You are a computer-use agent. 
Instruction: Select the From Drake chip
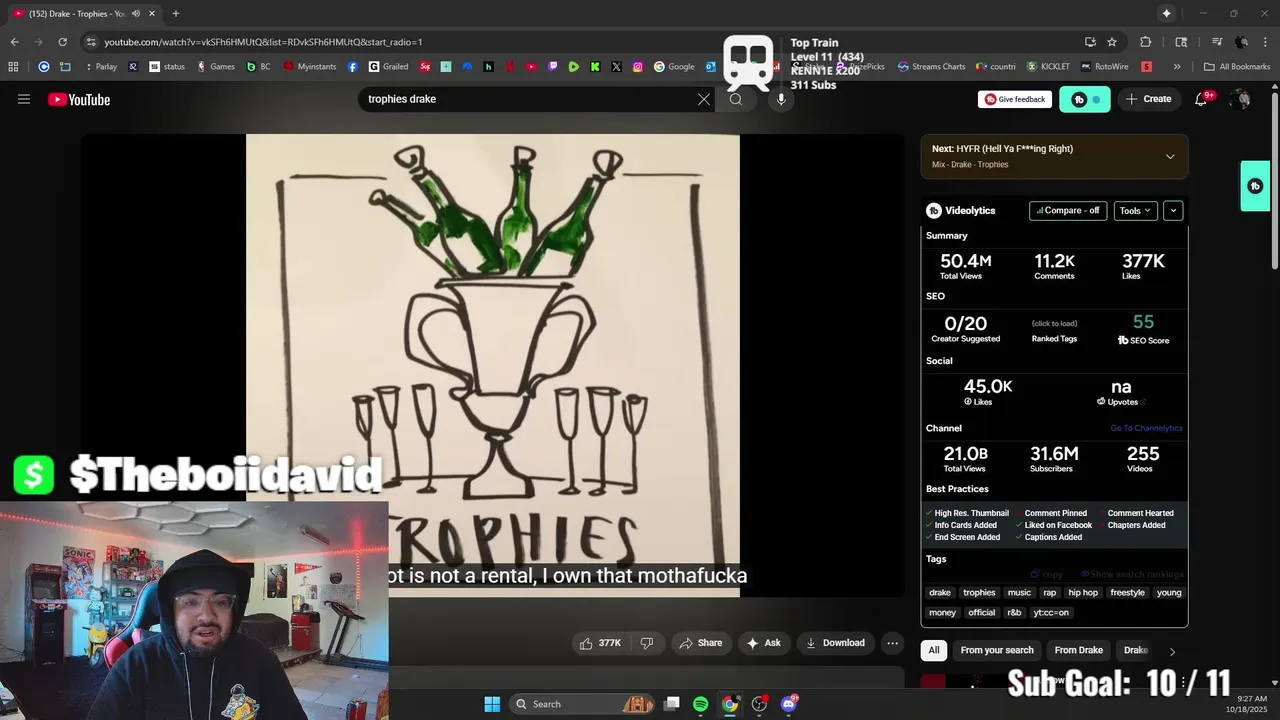1079,650
